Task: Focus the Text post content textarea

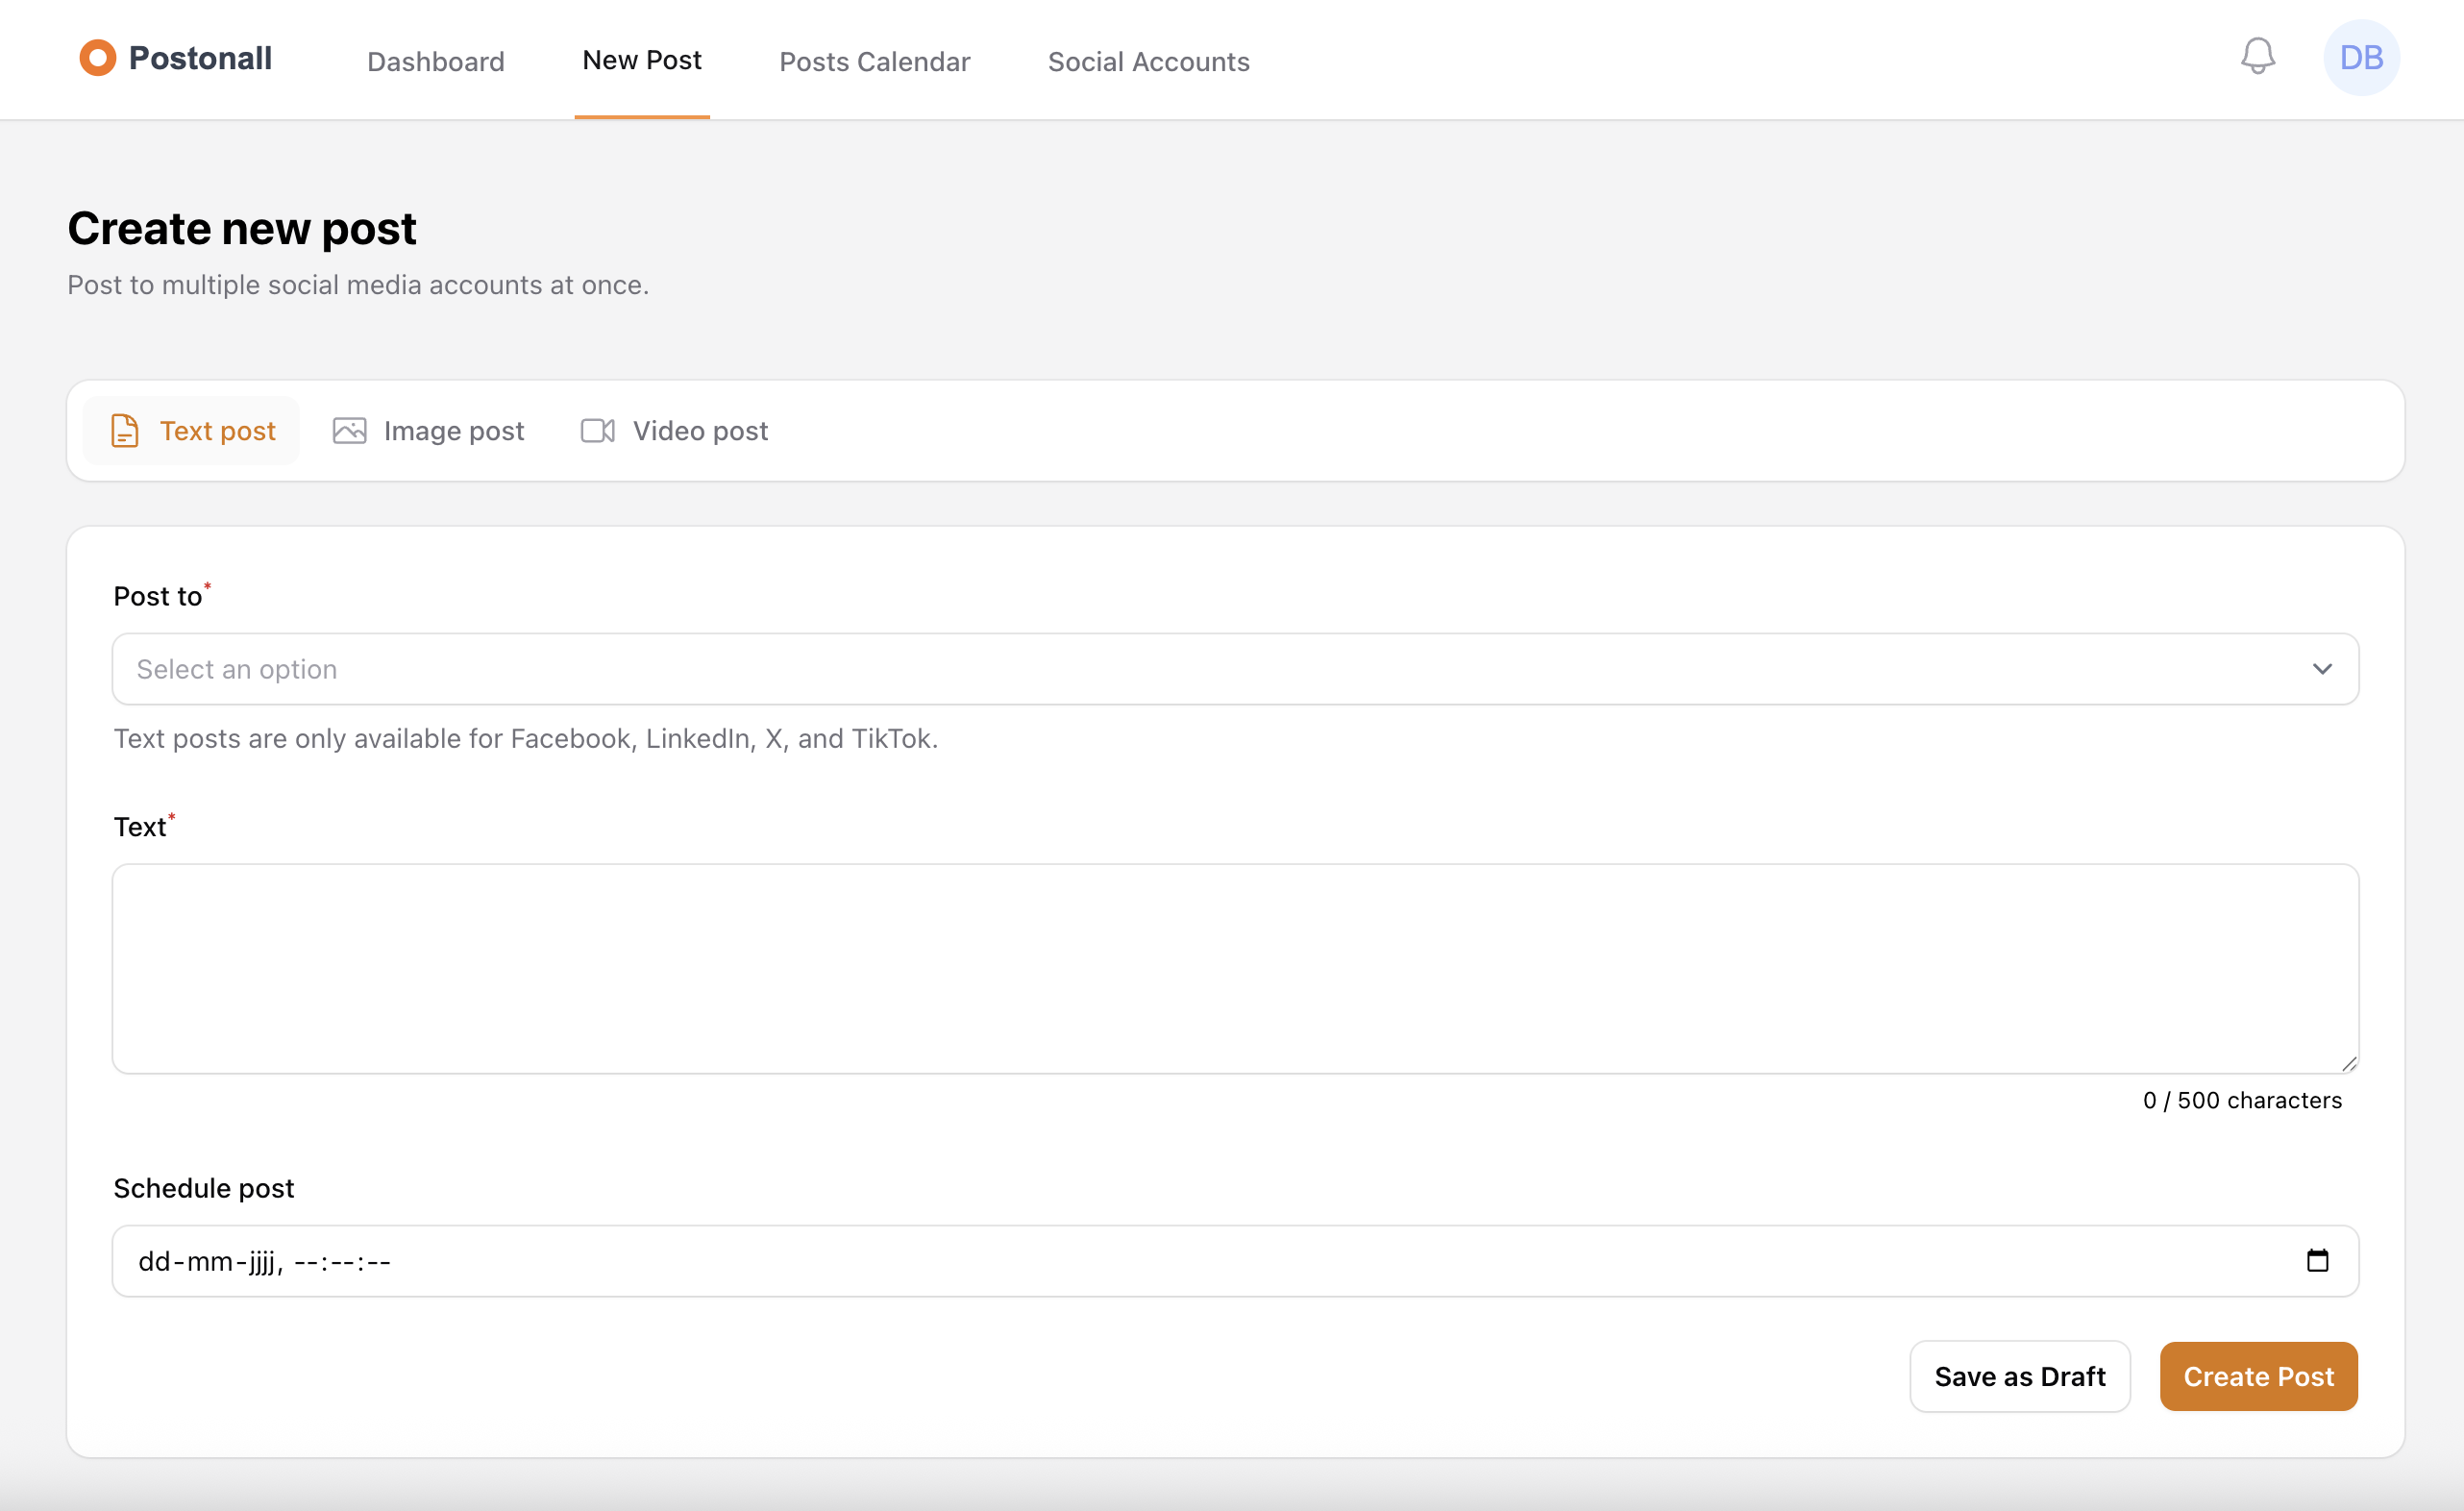Action: [1234, 968]
